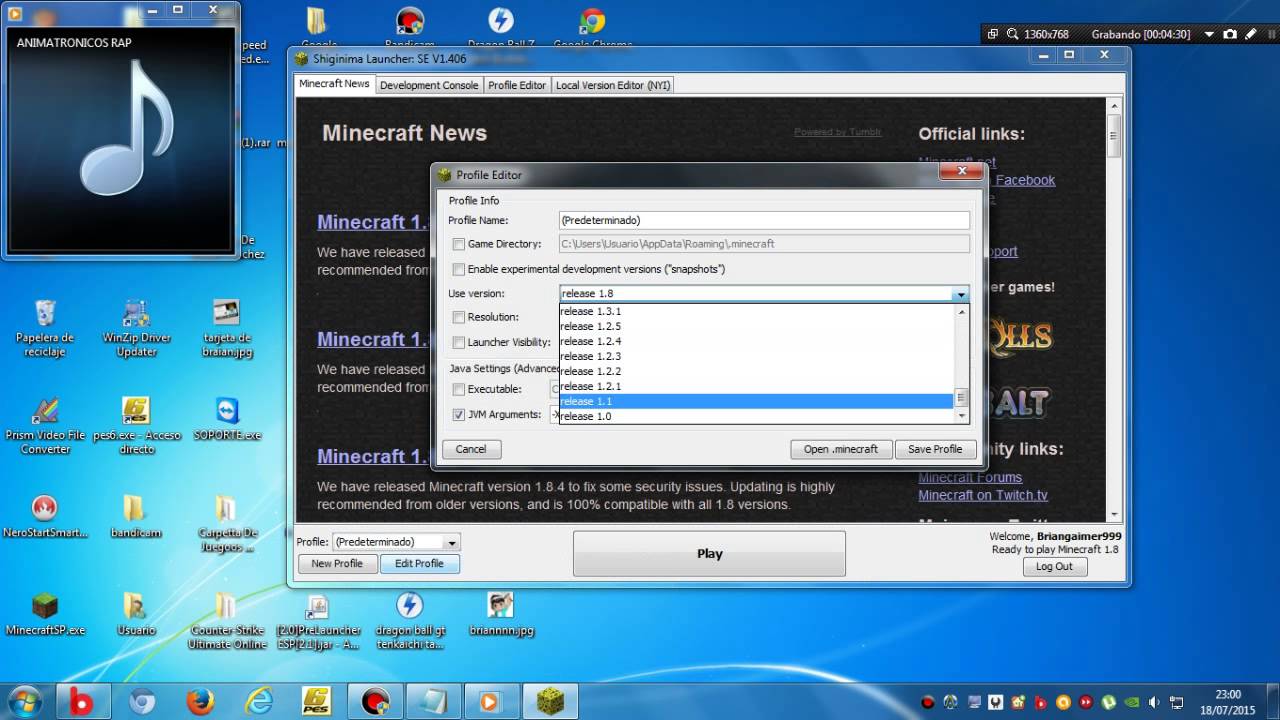Click the Save Profile button

pyautogui.click(x=935, y=449)
